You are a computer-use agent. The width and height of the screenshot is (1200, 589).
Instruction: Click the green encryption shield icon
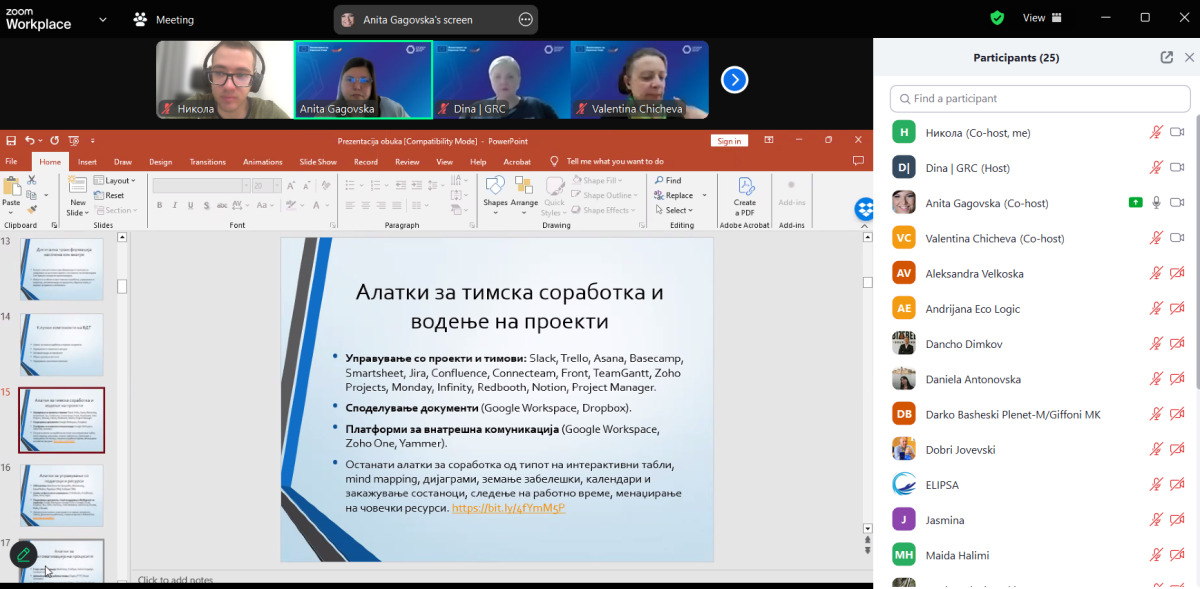coord(997,18)
